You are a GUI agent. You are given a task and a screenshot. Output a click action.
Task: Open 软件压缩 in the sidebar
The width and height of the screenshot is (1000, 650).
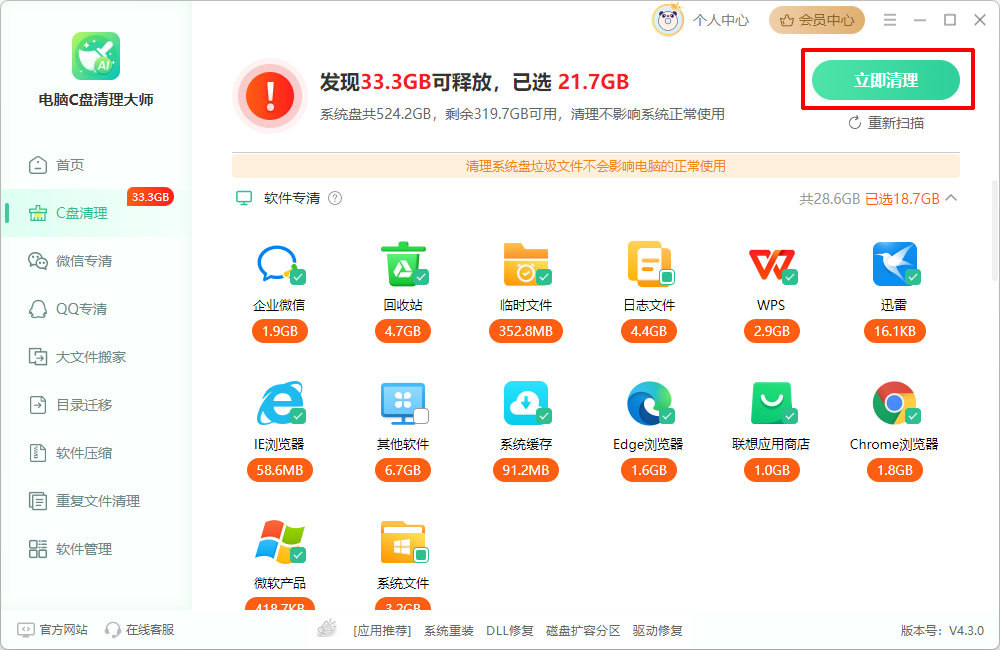coord(96,453)
